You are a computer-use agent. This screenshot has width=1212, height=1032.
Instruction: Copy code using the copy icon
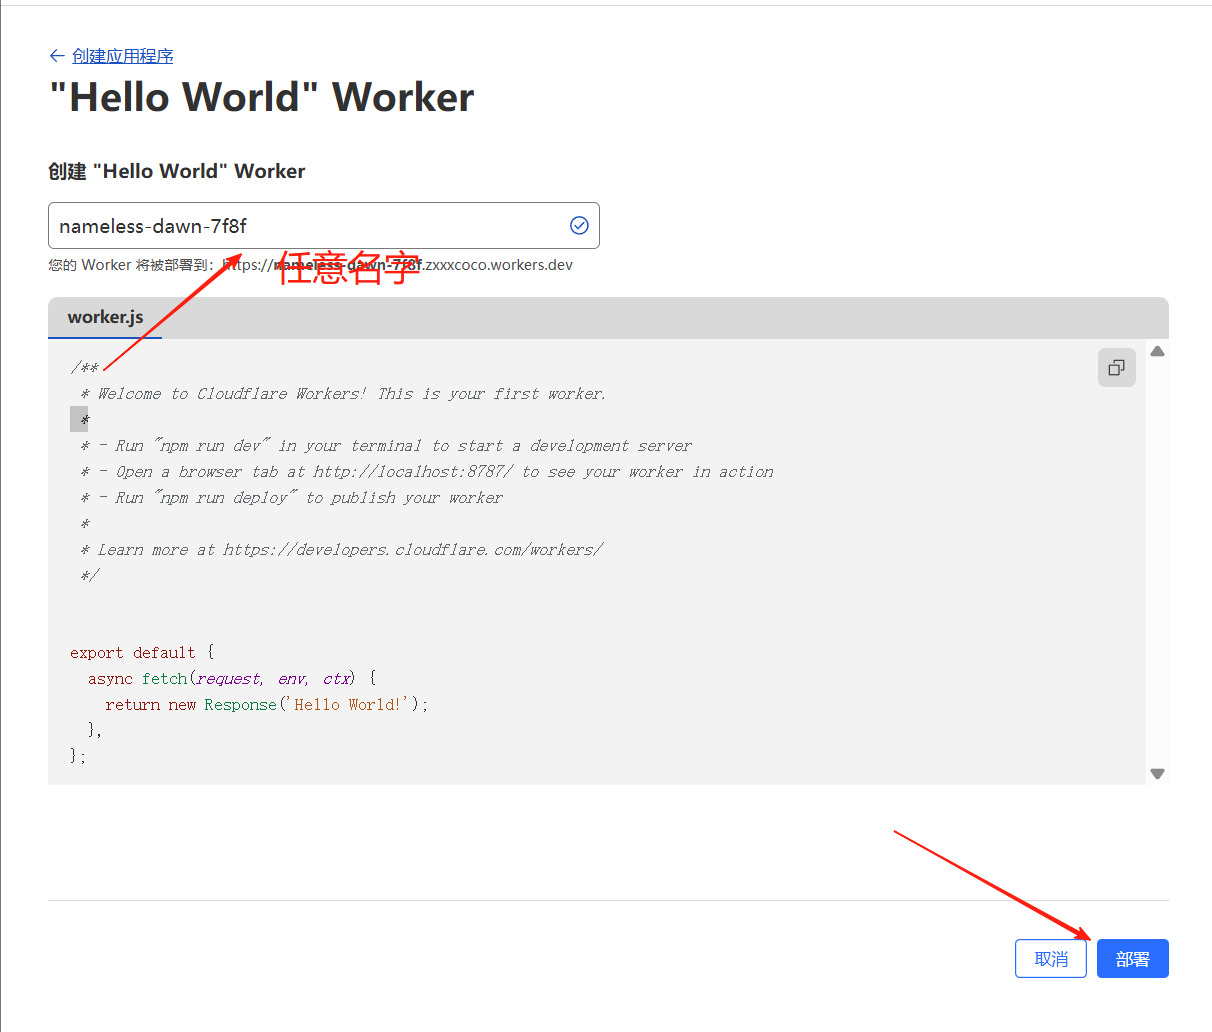coord(1117,368)
